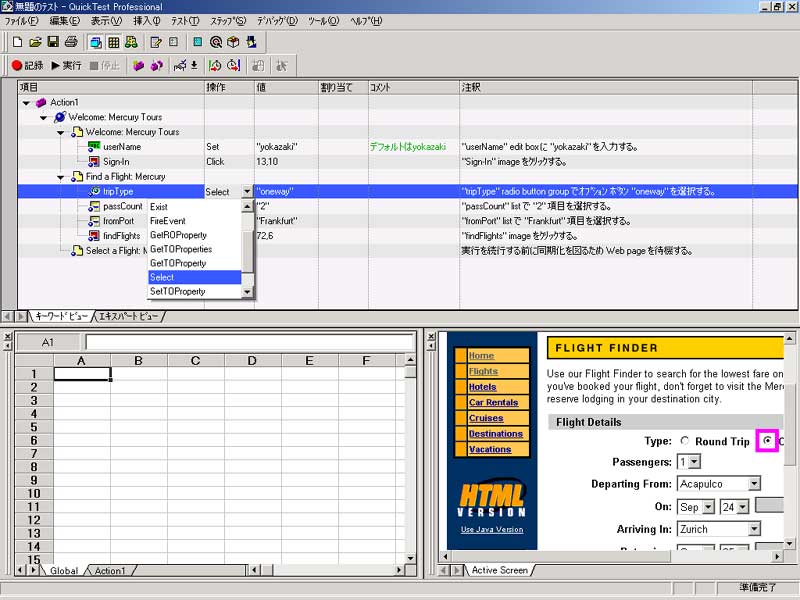Collapse the Action1 tree node
800x600 pixels.
coord(26,103)
